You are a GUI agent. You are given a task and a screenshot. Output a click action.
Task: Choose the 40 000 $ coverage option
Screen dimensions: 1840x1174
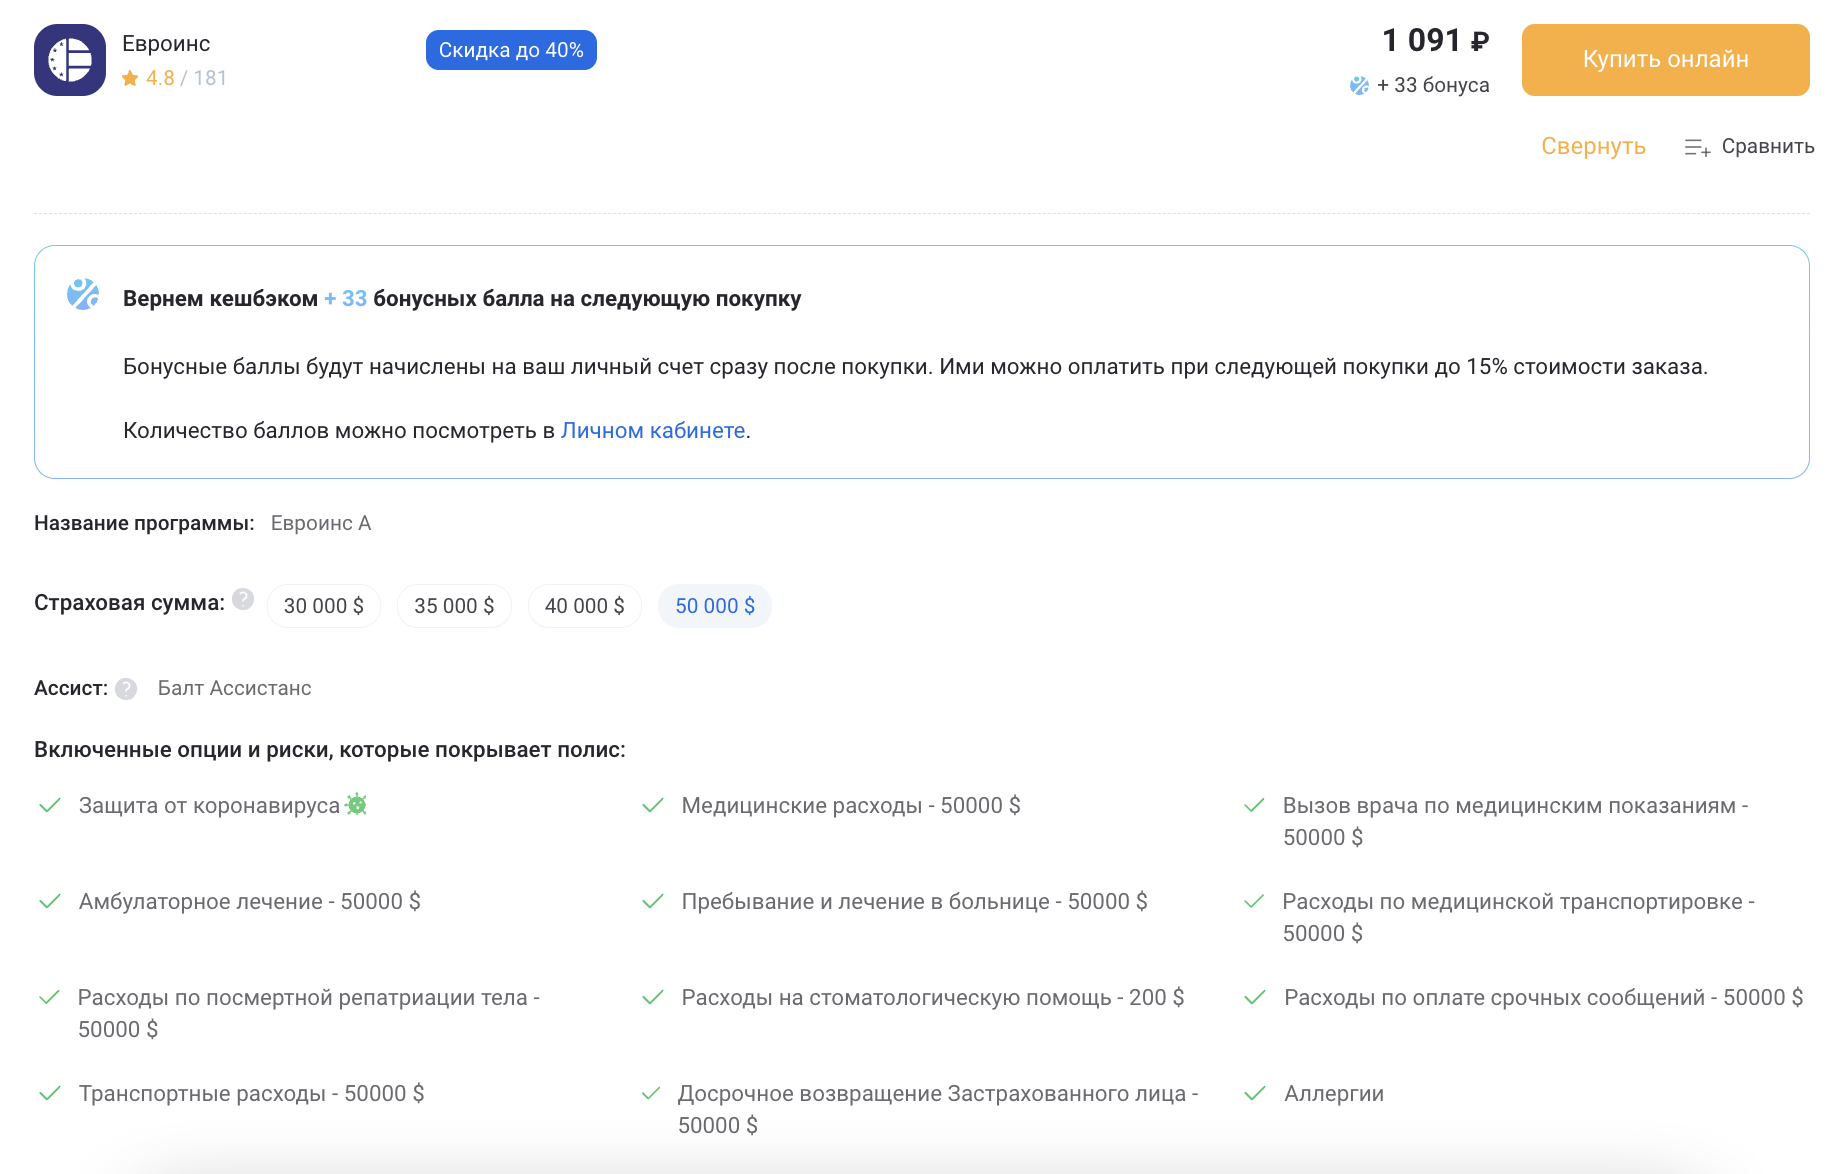pyautogui.click(x=584, y=606)
